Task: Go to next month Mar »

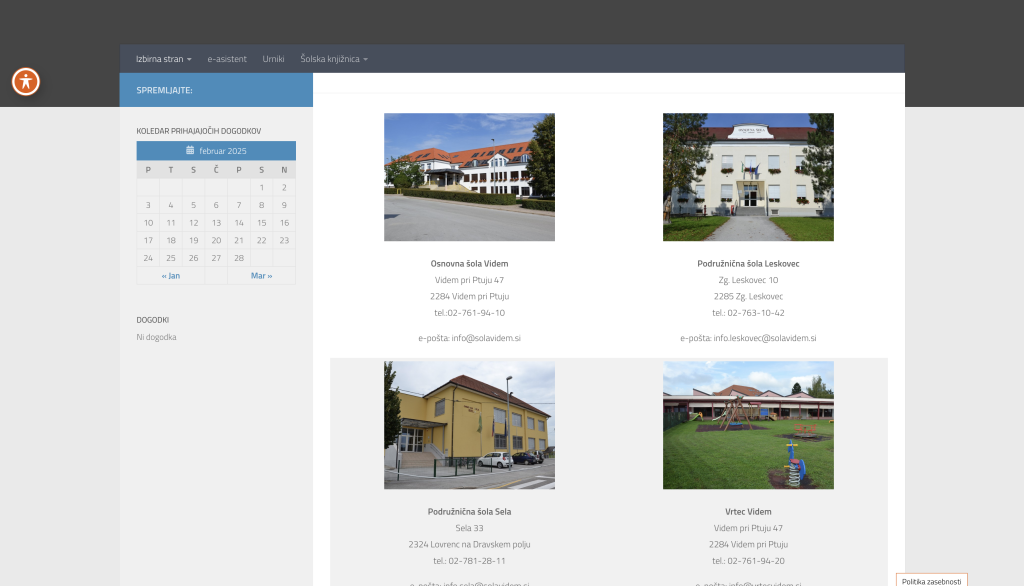Action: (x=261, y=276)
